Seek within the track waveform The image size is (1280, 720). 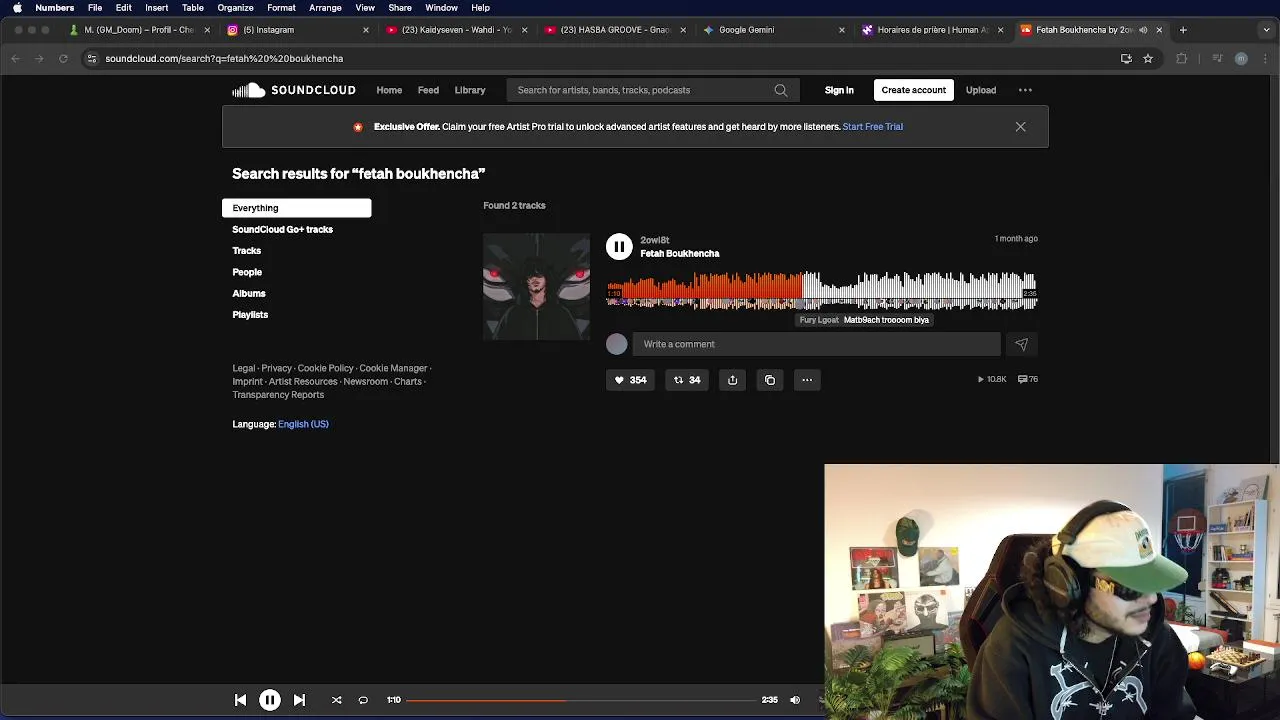[x=822, y=290]
